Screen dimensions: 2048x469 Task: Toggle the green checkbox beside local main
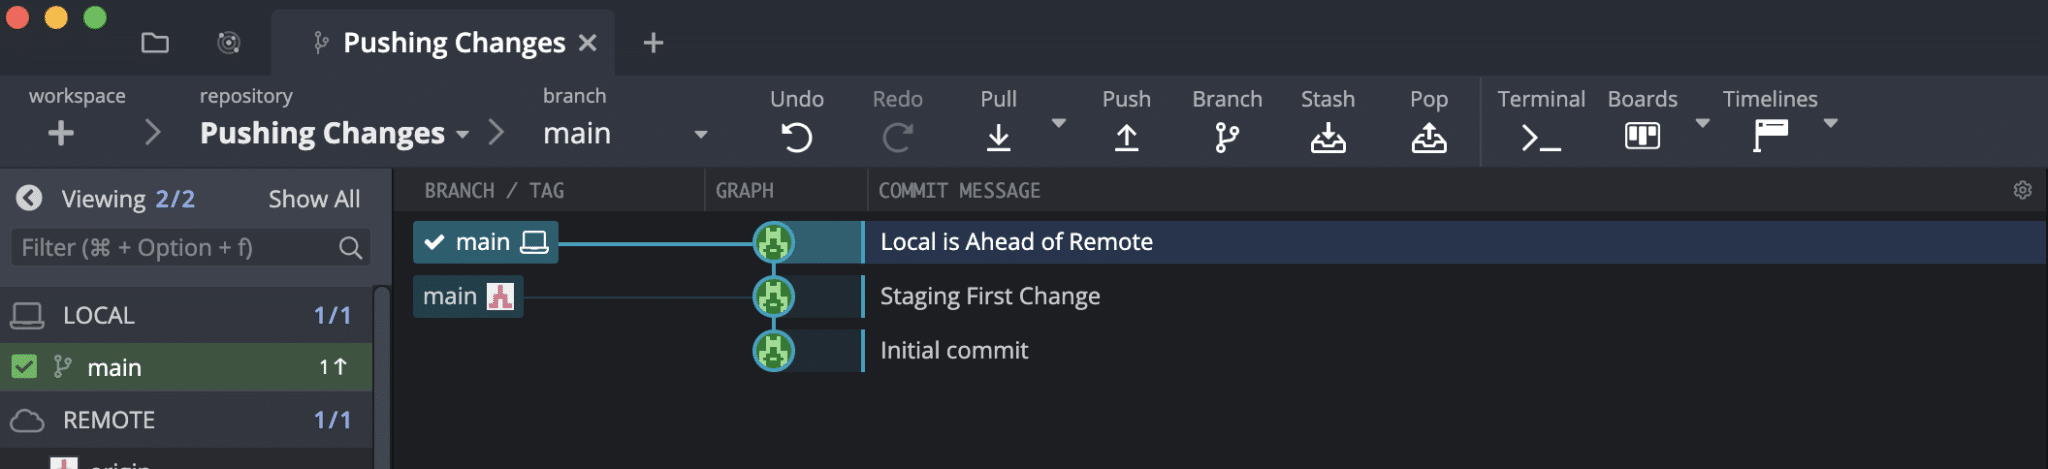click(x=24, y=367)
